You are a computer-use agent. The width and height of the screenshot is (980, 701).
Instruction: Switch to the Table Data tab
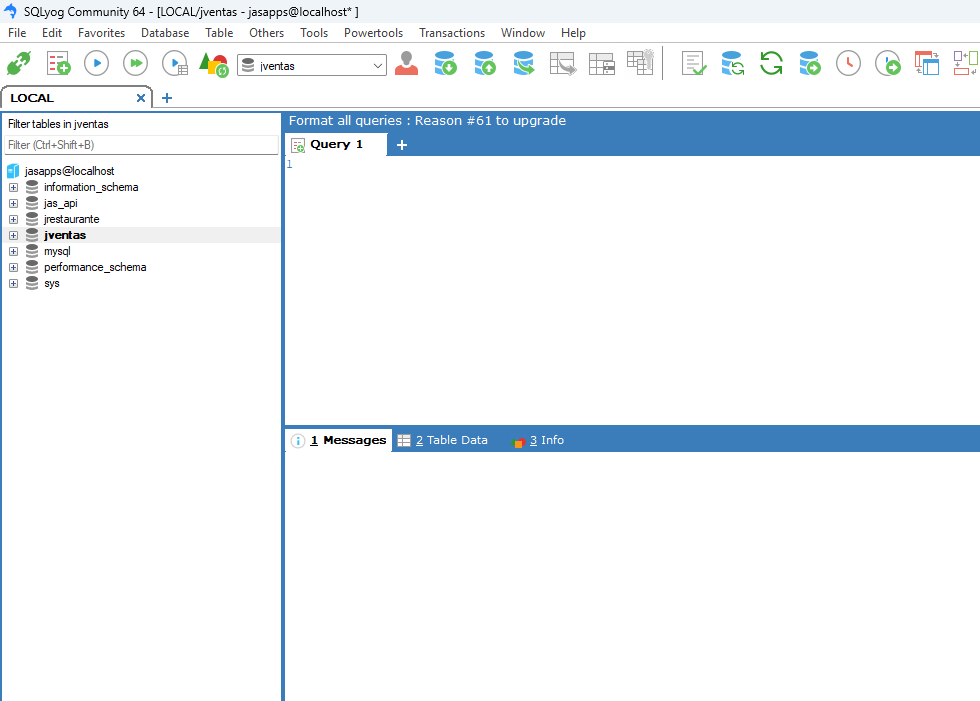[443, 440]
